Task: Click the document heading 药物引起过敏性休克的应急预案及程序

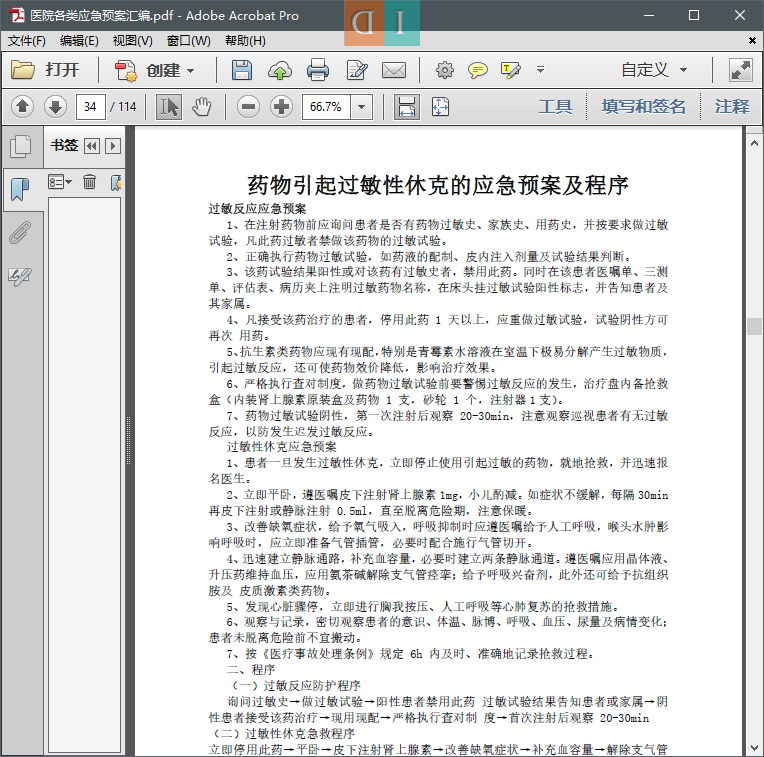Action: 438,186
